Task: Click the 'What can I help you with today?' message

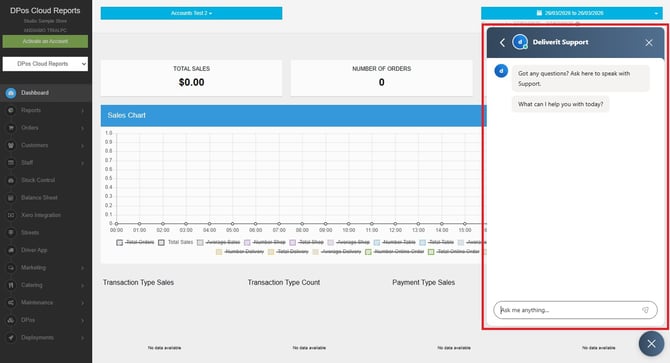Action: (x=561, y=104)
